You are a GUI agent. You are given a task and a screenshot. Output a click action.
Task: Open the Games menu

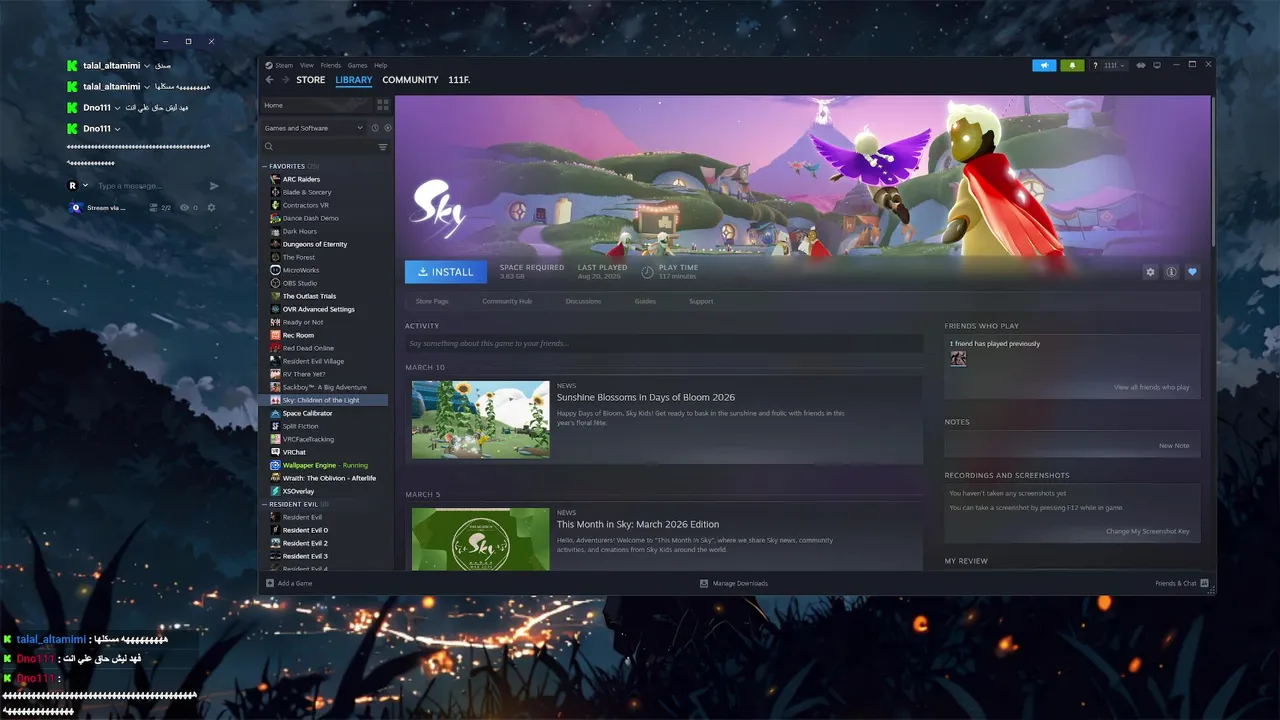(x=357, y=65)
